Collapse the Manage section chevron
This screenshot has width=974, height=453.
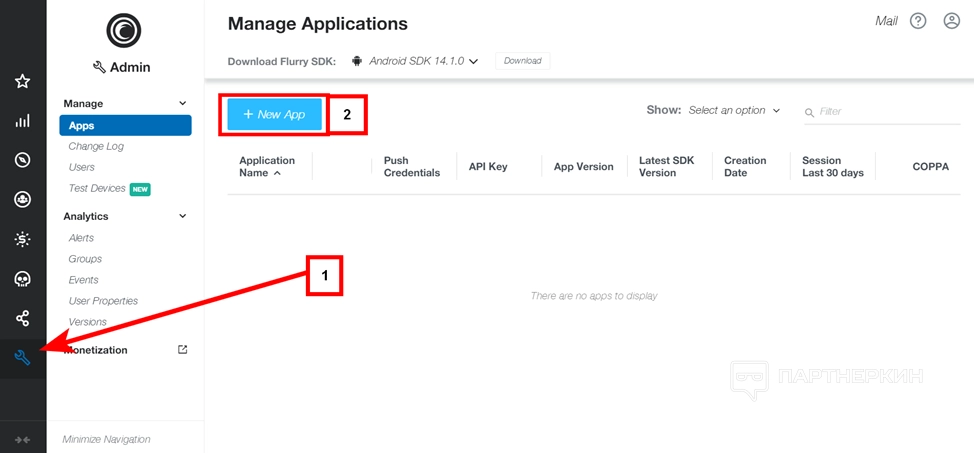(x=182, y=103)
